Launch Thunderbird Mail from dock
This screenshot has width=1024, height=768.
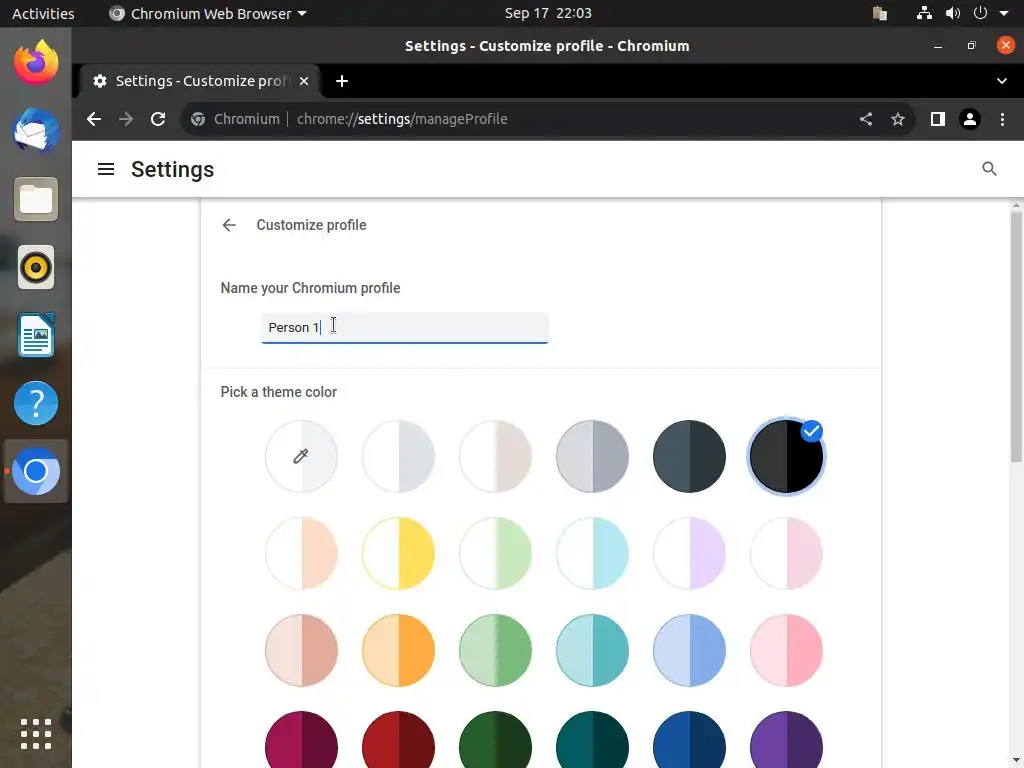coord(36,131)
